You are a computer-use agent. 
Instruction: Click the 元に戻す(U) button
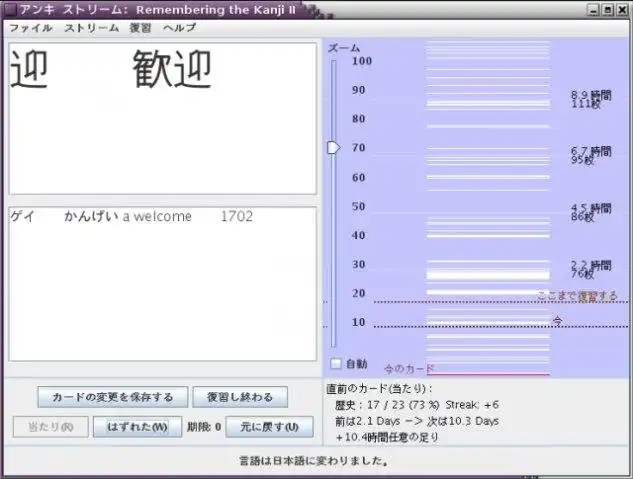point(269,427)
